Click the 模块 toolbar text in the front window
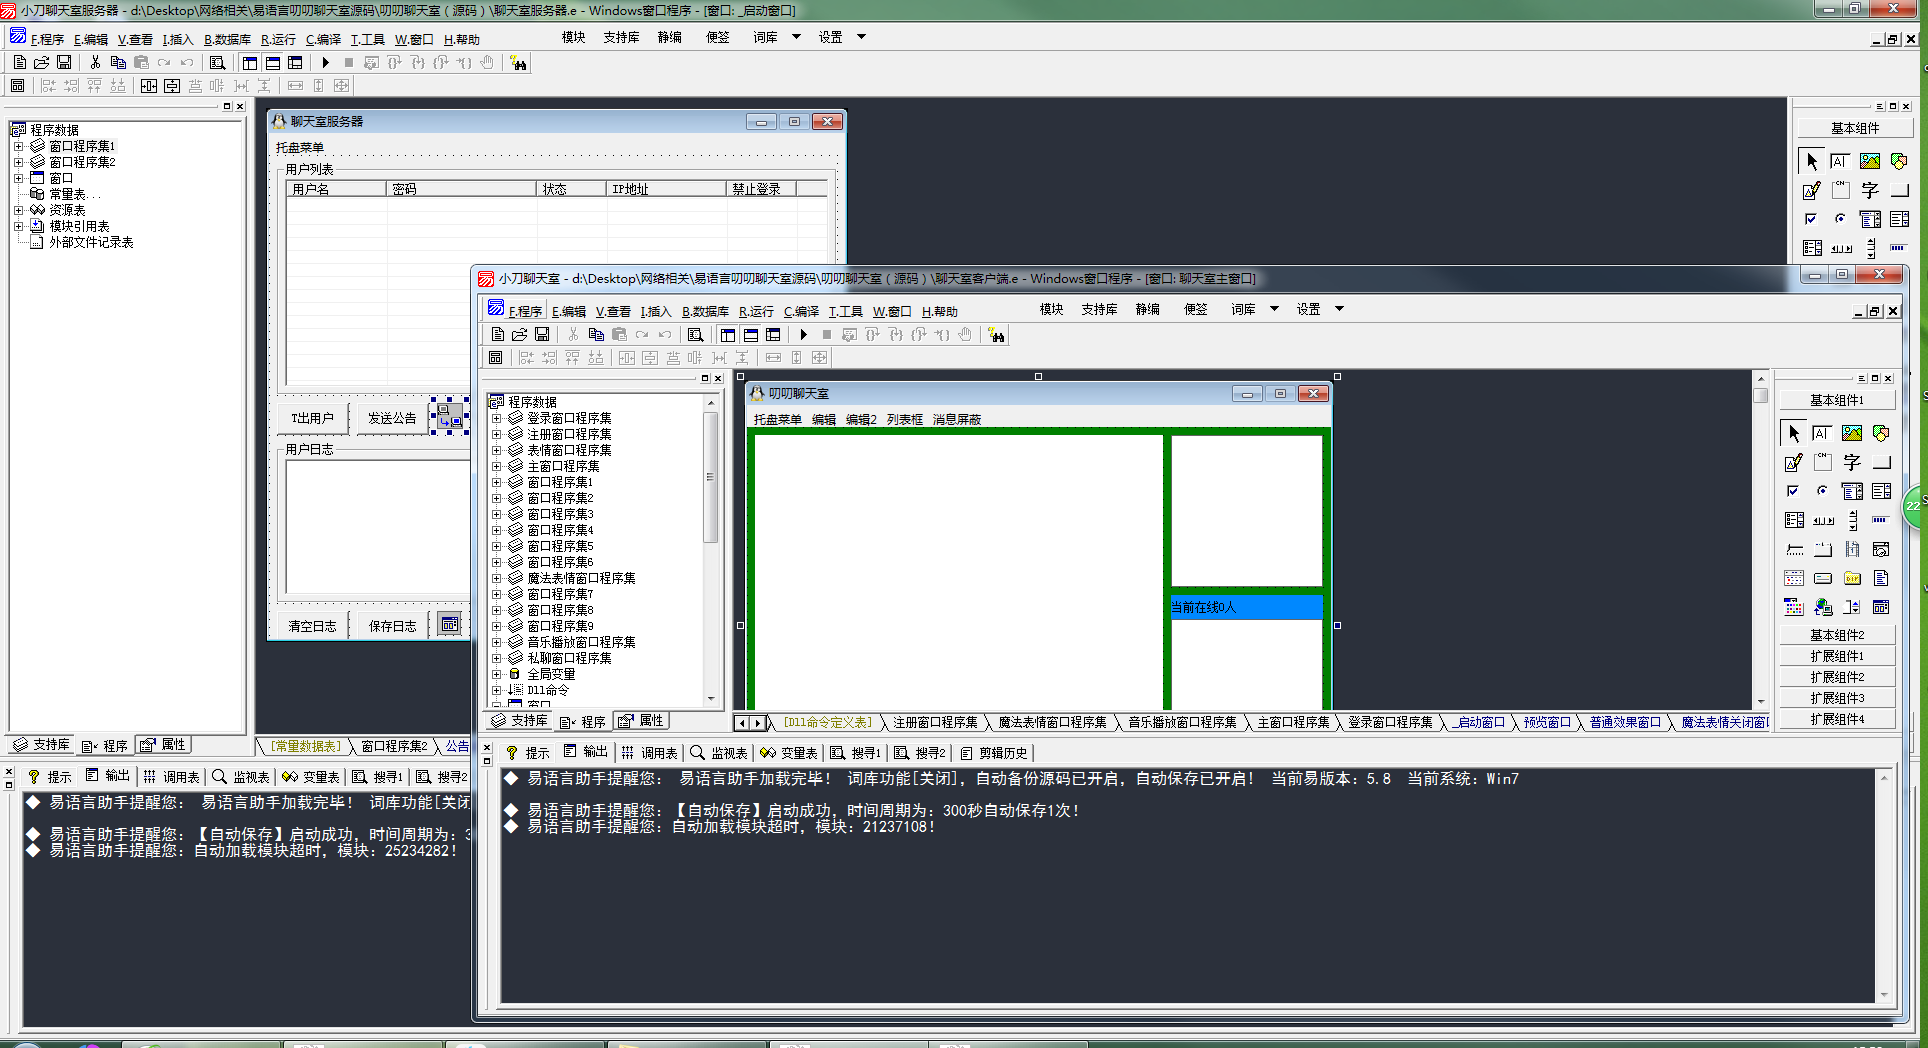Image resolution: width=1928 pixels, height=1048 pixels. pyautogui.click(x=1051, y=309)
